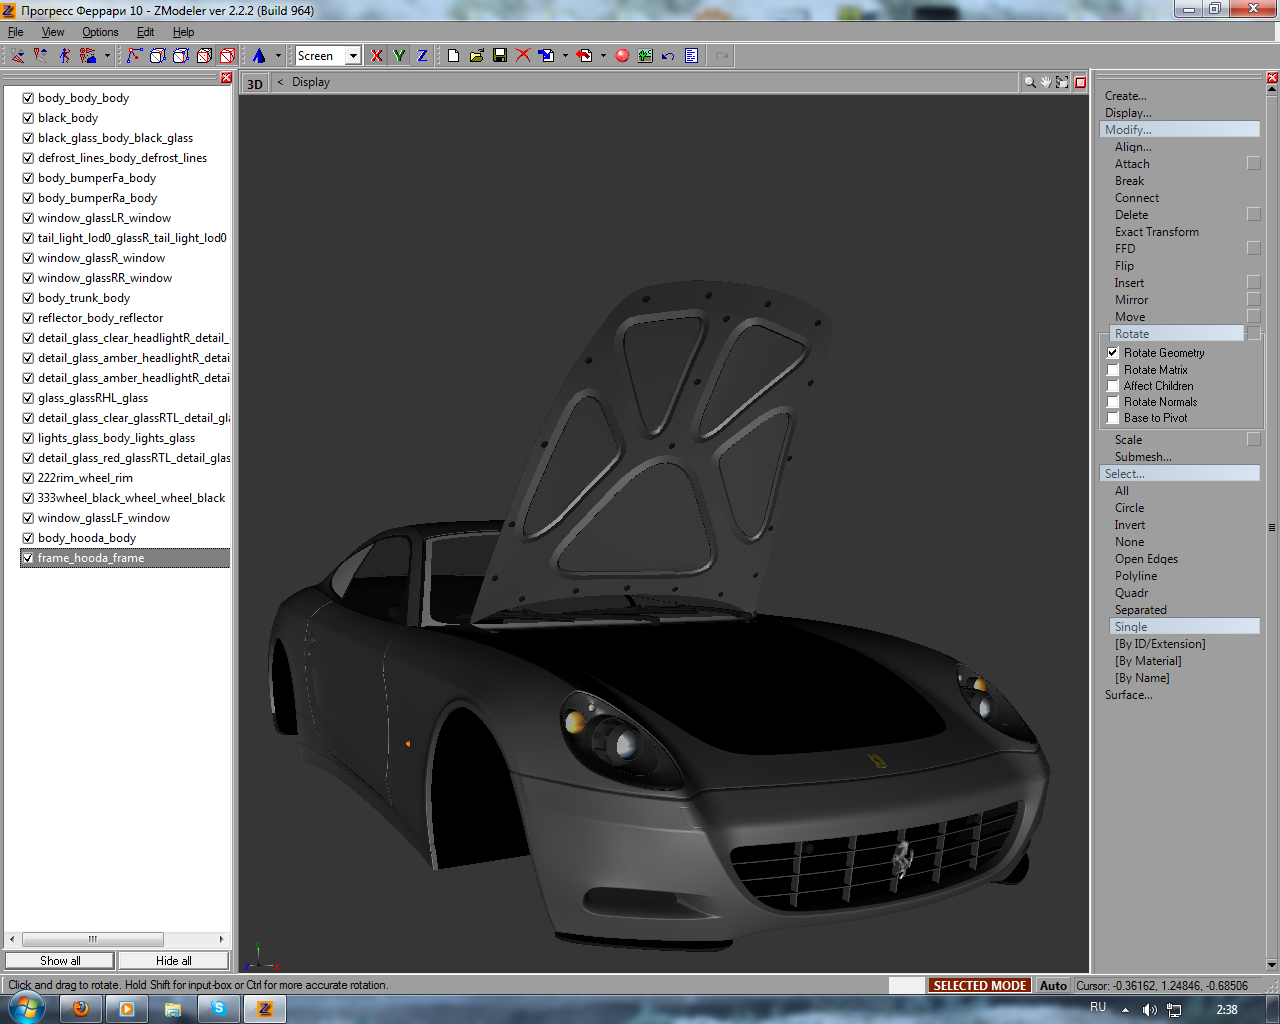Select the Scale tool command
The image size is (1280, 1024).
(x=1128, y=440)
